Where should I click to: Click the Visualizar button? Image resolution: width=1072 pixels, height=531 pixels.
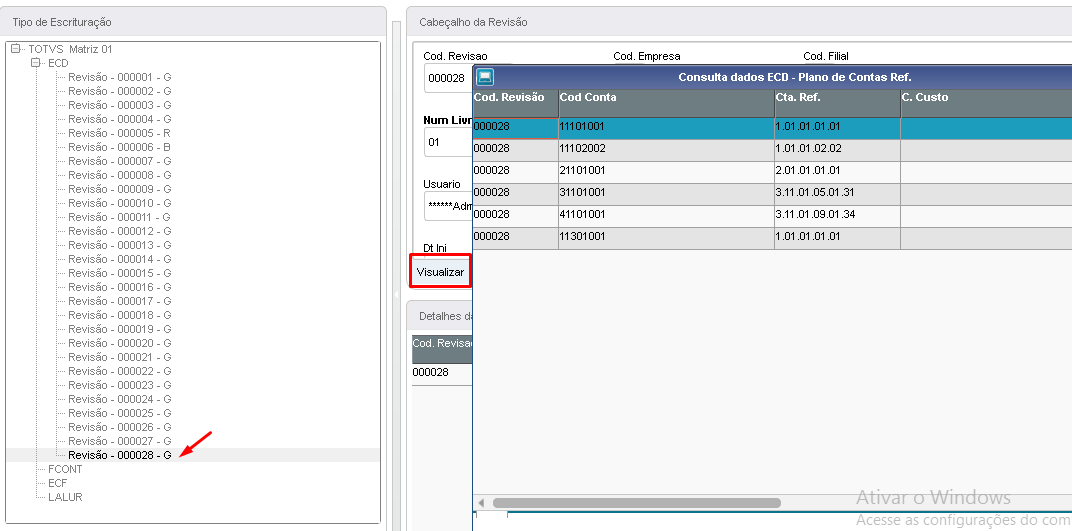coord(440,272)
